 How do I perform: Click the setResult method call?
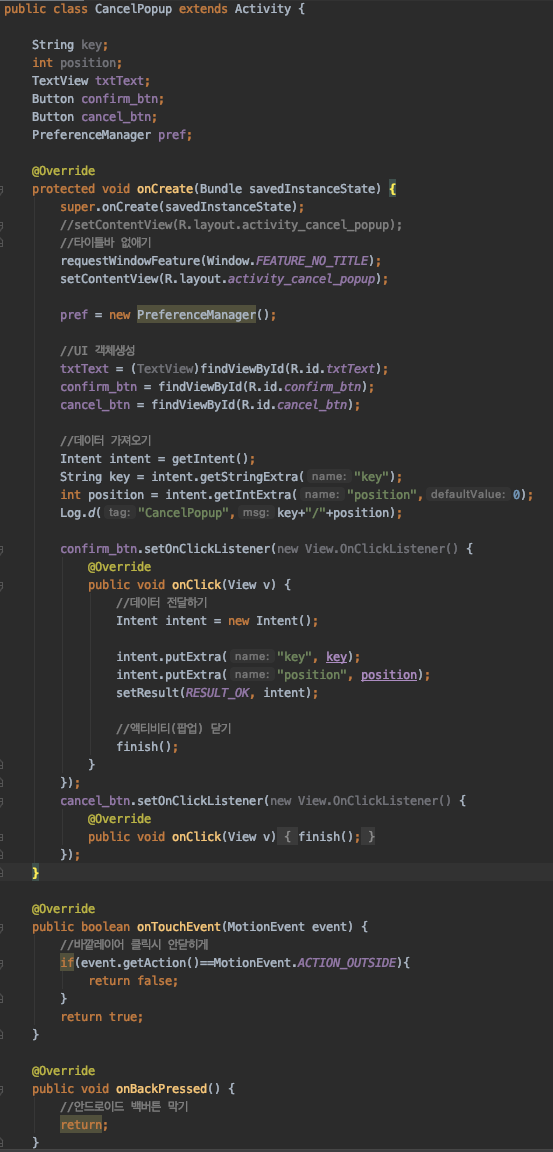pos(148,693)
